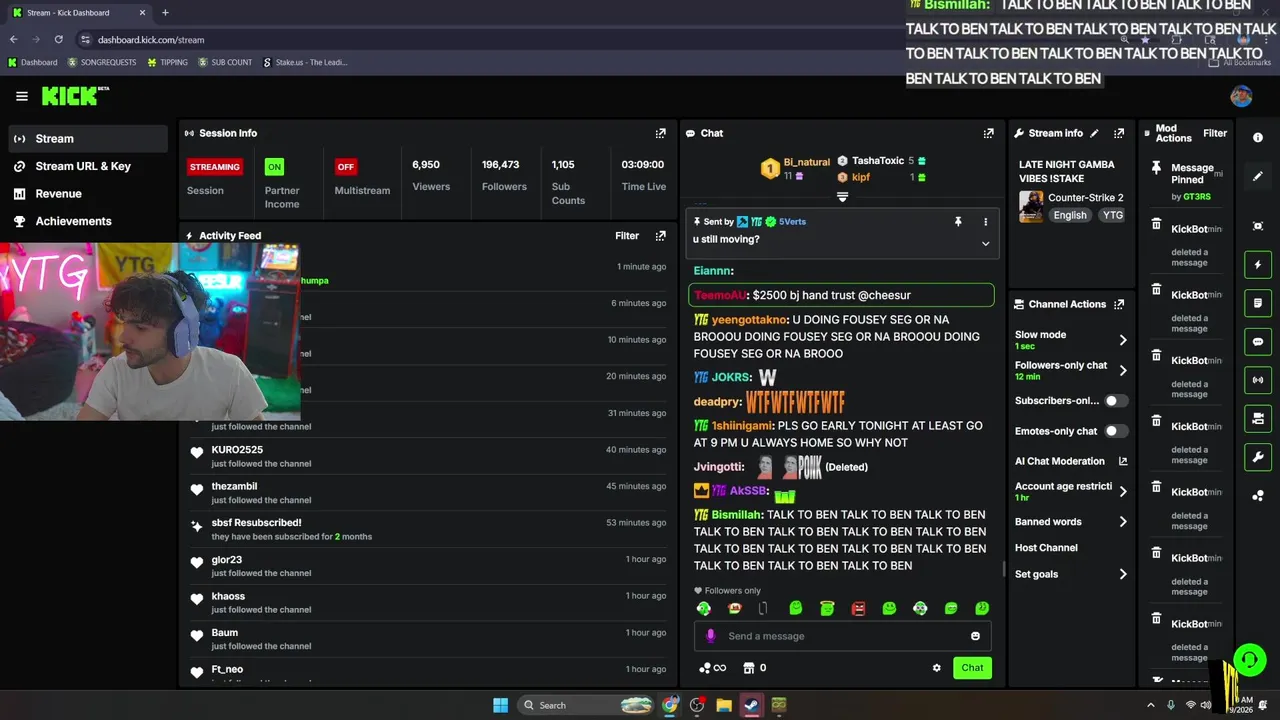Screen dimensions: 1280x720
Task: Click the green Chat send button
Action: (972, 668)
